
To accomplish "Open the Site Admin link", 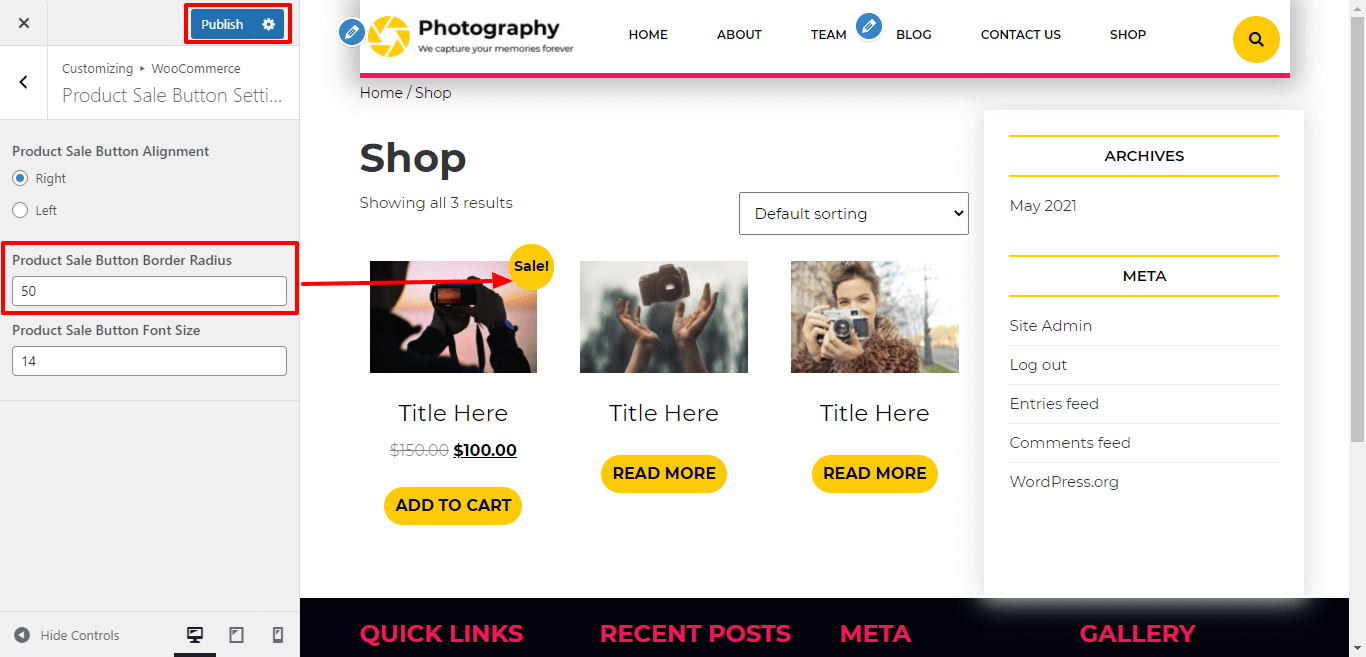I will [x=1050, y=326].
